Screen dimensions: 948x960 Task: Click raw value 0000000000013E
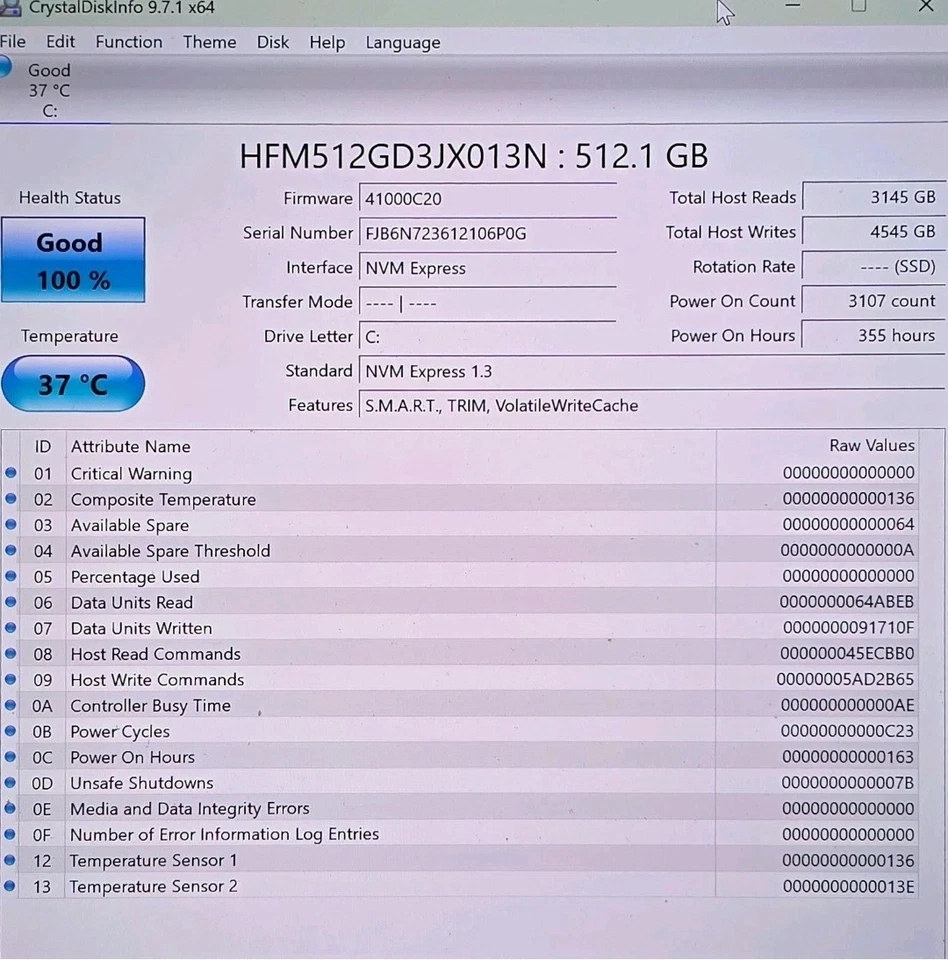848,887
